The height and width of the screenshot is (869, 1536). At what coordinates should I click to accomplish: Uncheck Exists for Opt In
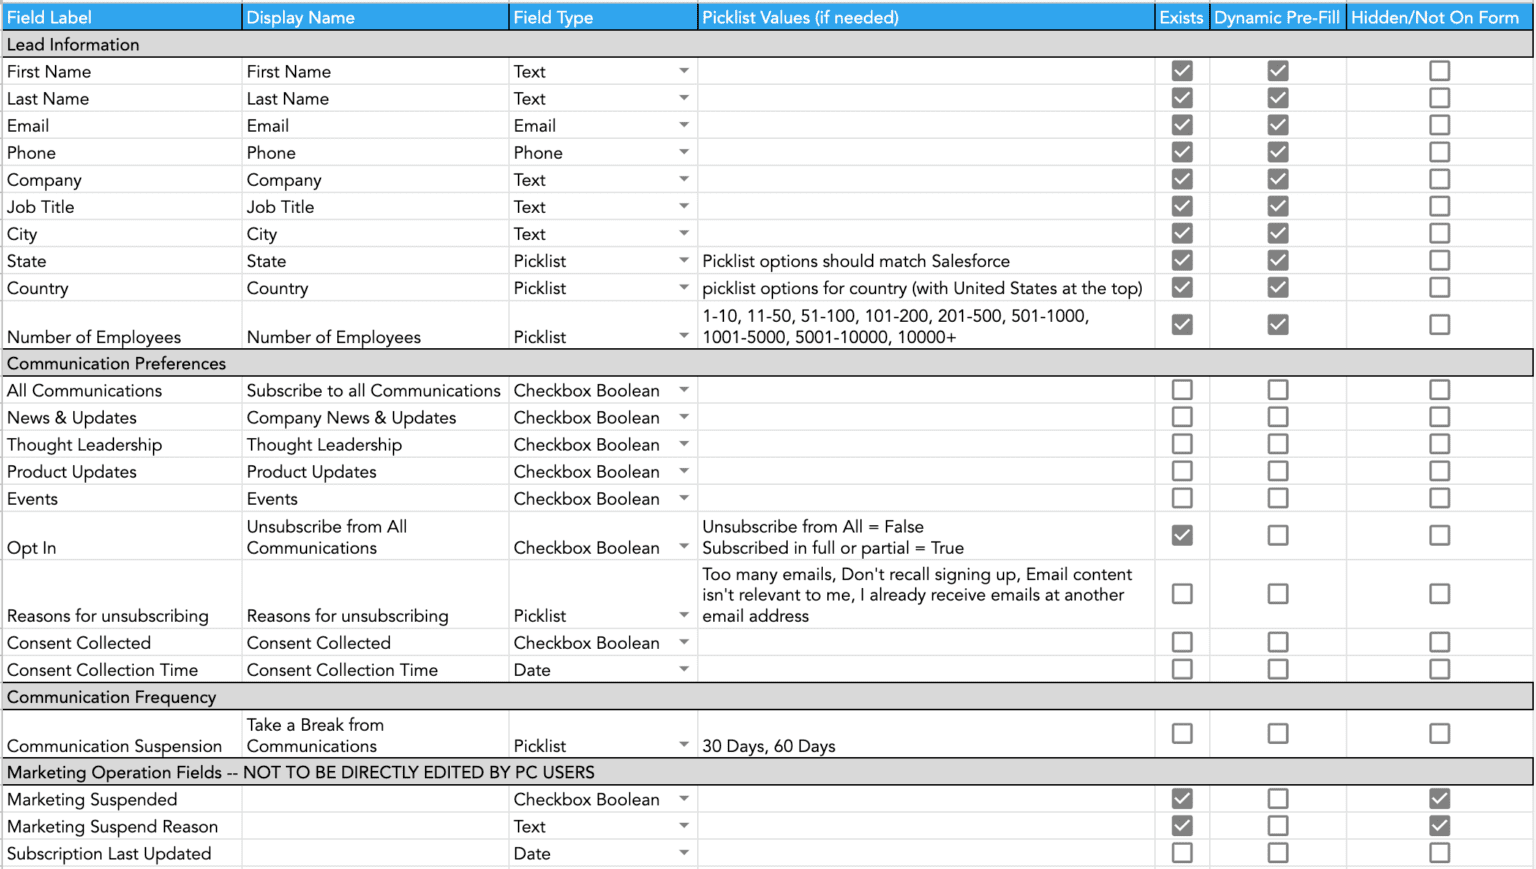[1181, 535]
